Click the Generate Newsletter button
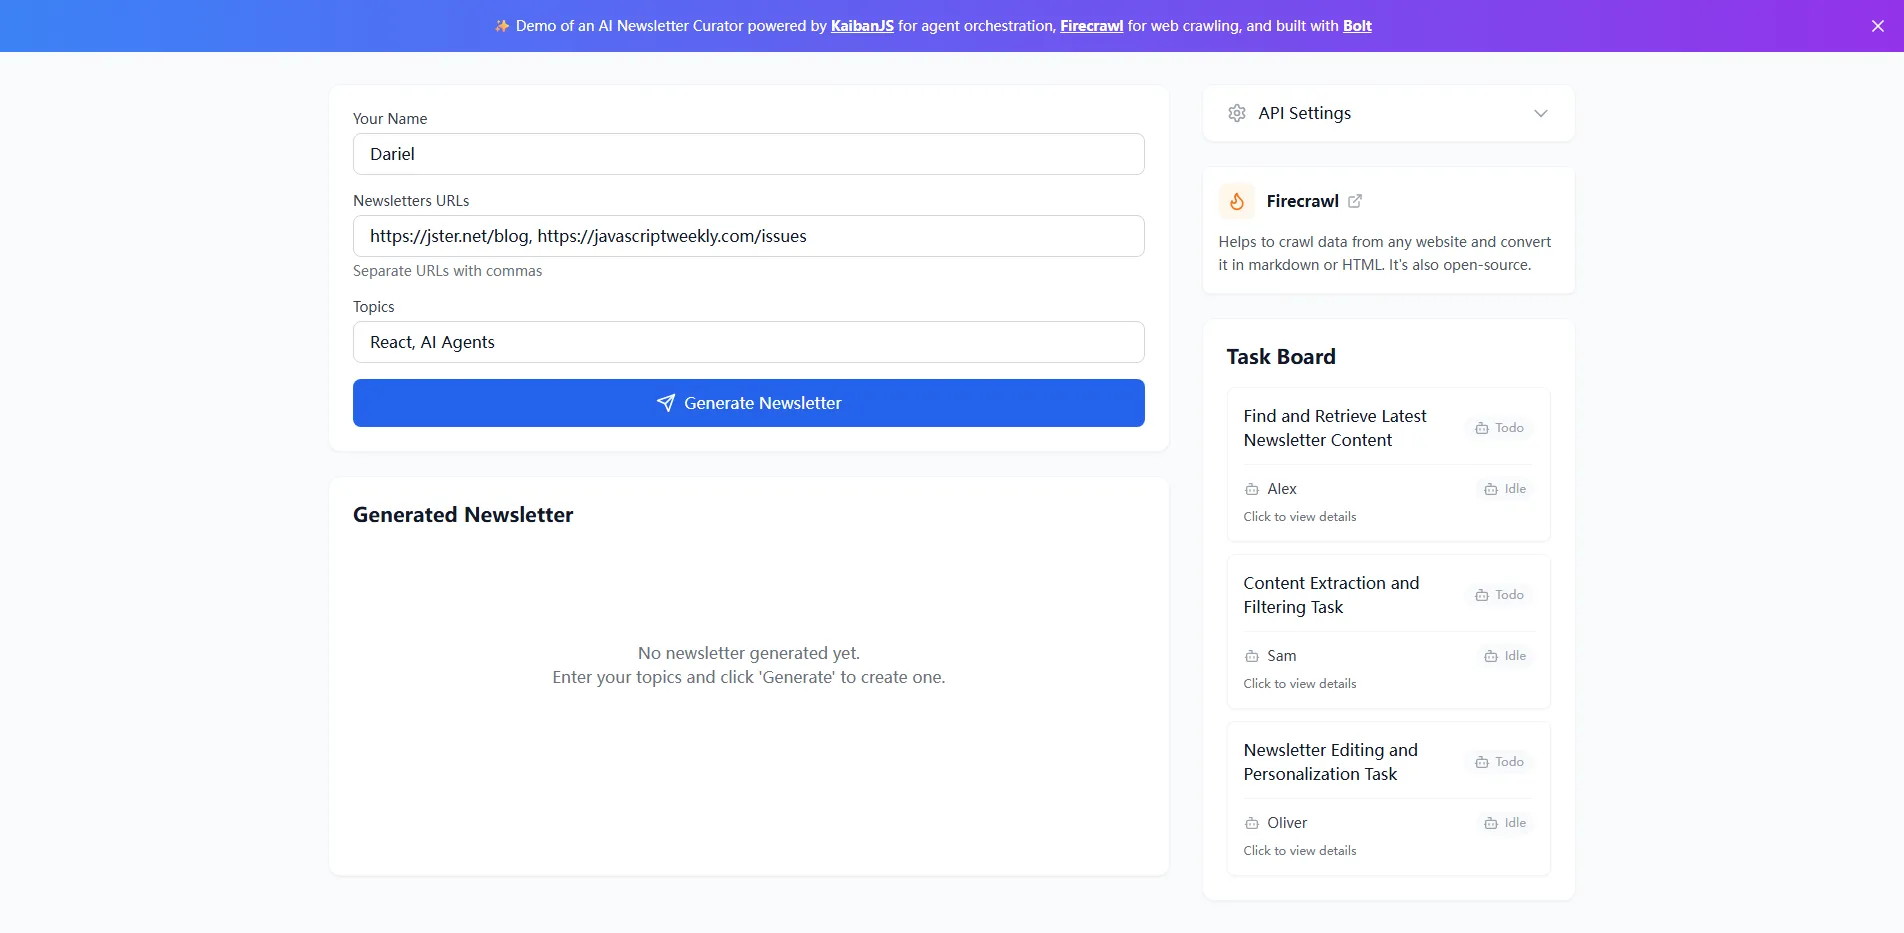1904x933 pixels. click(x=748, y=403)
